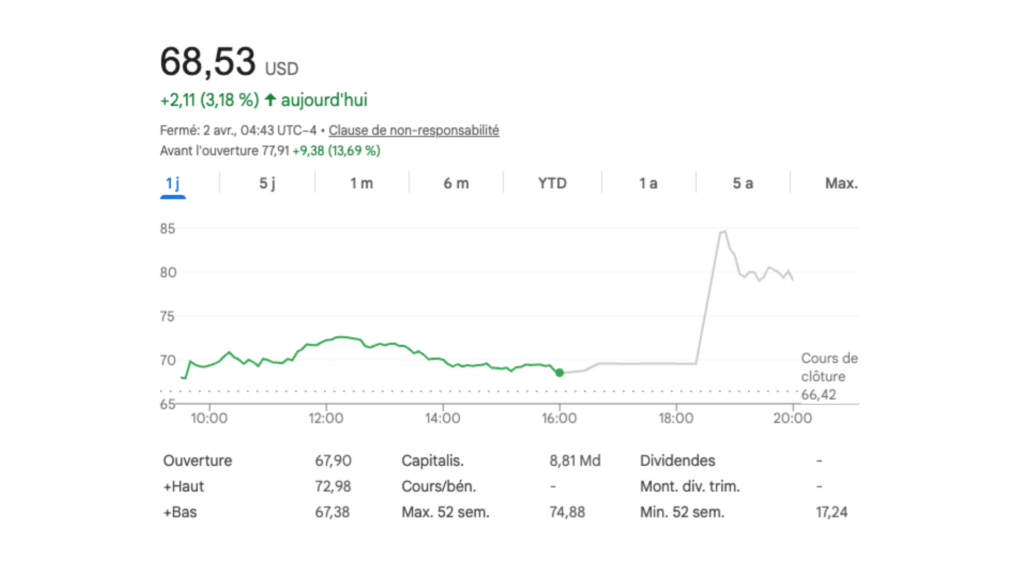Click the Min. 52 sem. value 17,24
The width and height of the screenshot is (1024, 576).
pyautogui.click(x=835, y=512)
